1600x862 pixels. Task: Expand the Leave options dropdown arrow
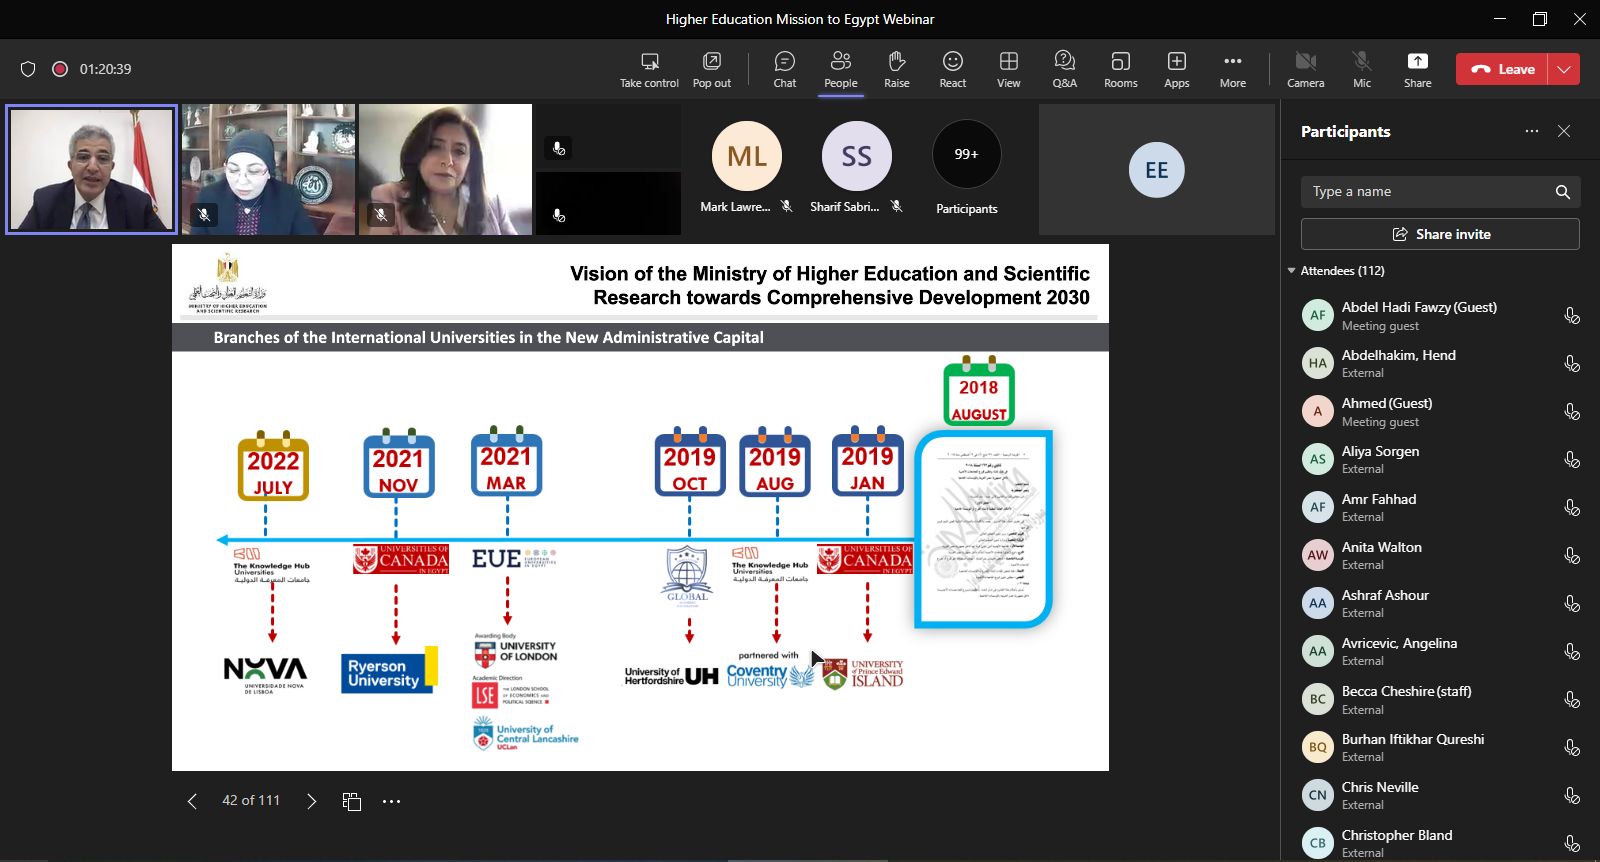tap(1564, 69)
